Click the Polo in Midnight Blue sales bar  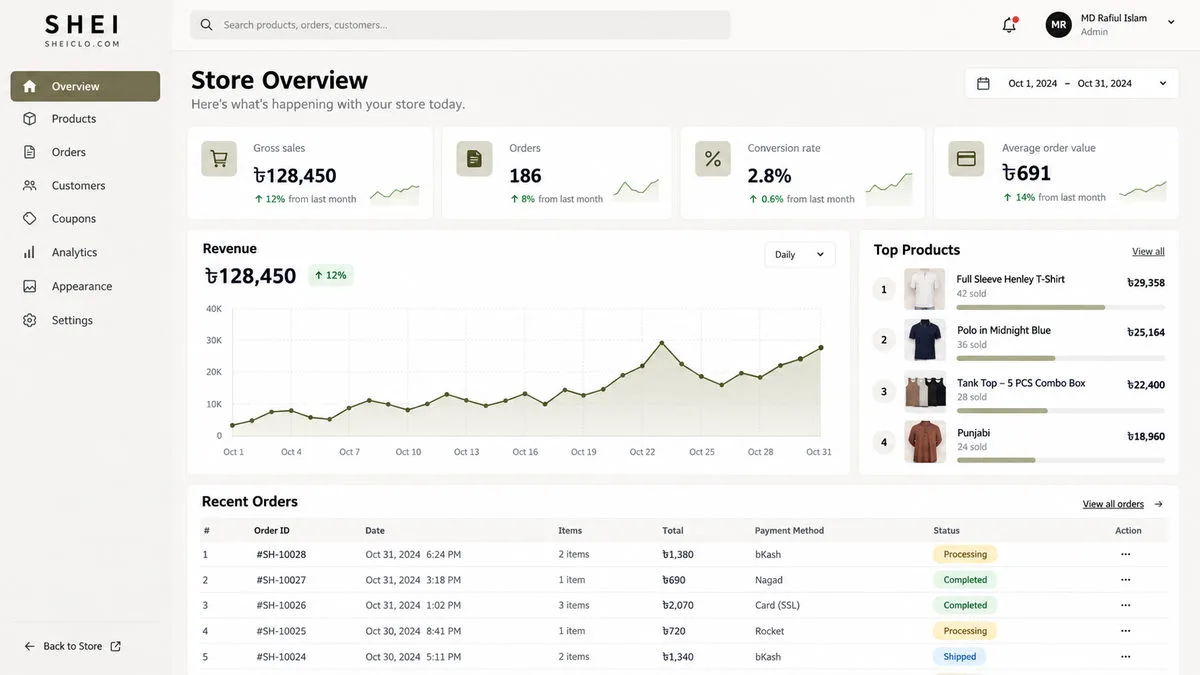[1061, 358]
